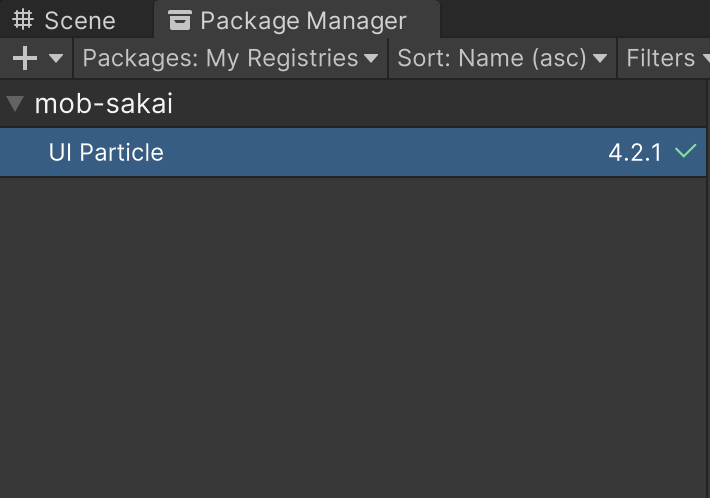This screenshot has height=498, width=710.
Task: Select the Package Manager tab
Action: (302, 20)
